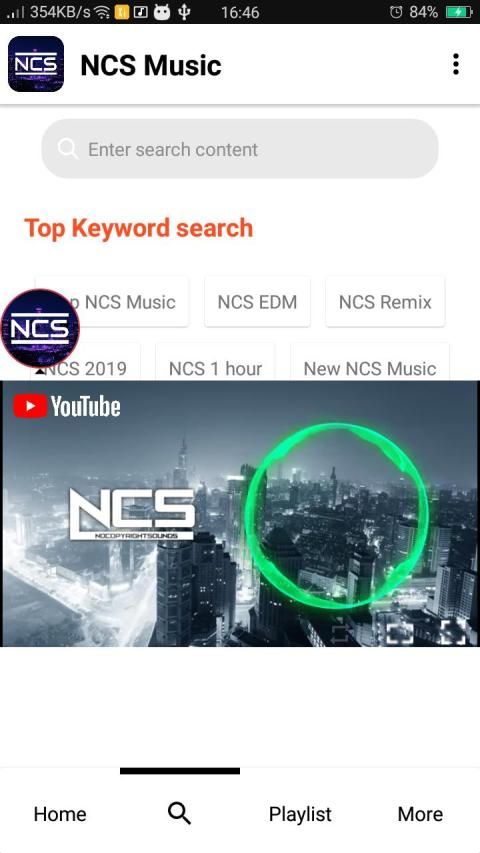The height and width of the screenshot is (853, 480).
Task: Open the More tab
Action: point(420,814)
